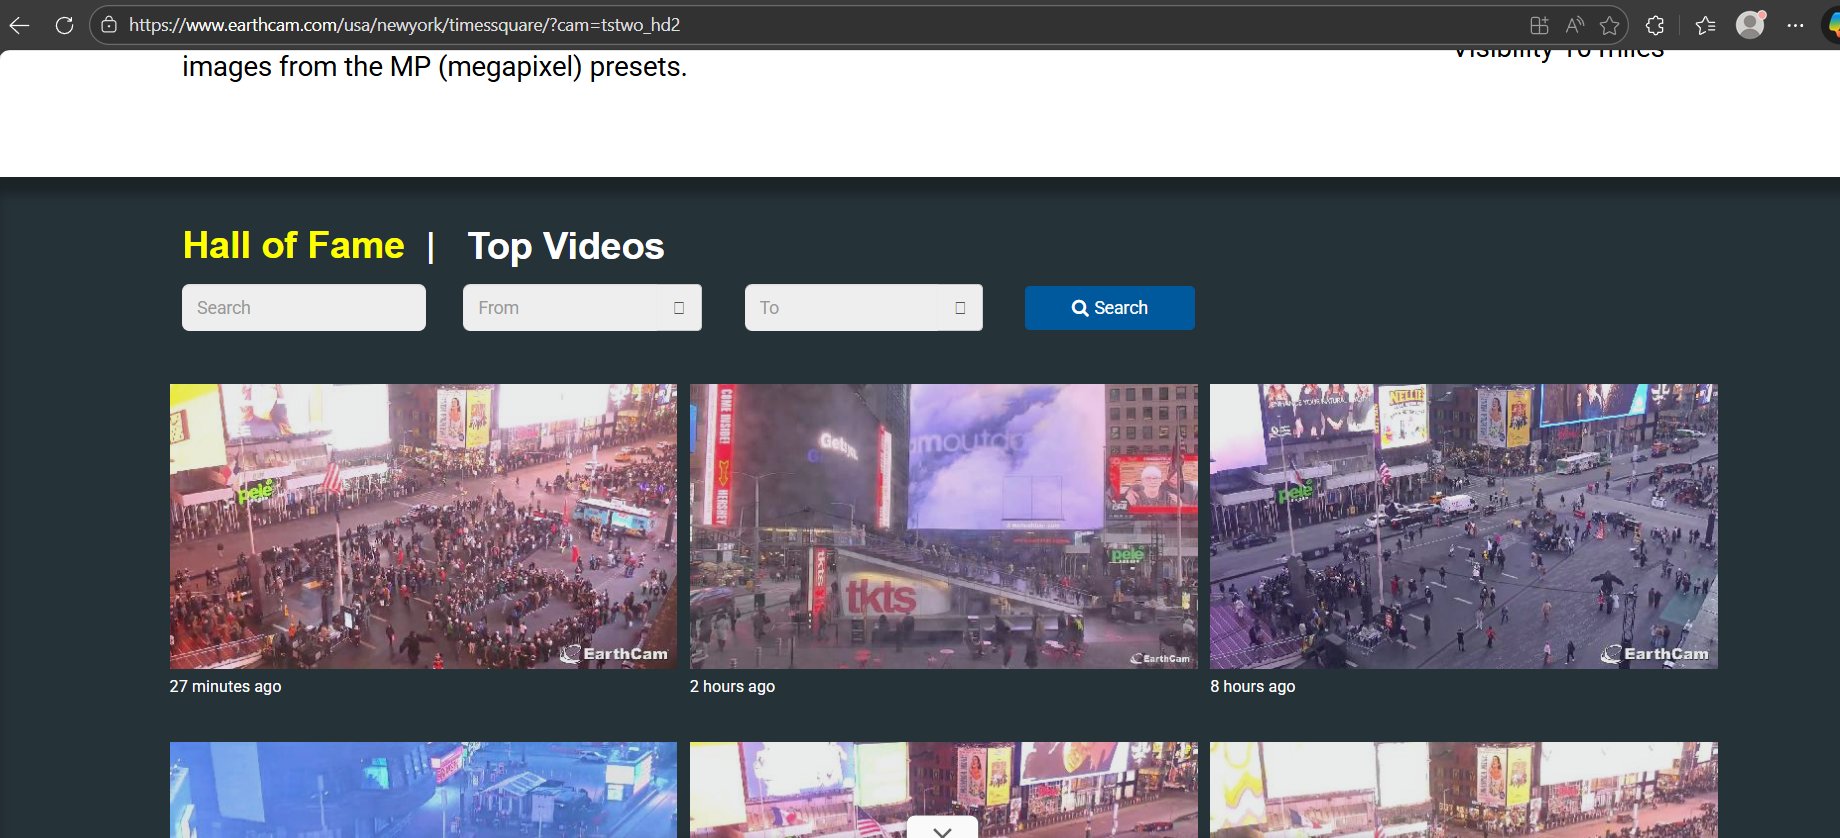The height and width of the screenshot is (838, 1840).
Task: Click the browser back arrow
Action: pyautogui.click(x=19, y=26)
